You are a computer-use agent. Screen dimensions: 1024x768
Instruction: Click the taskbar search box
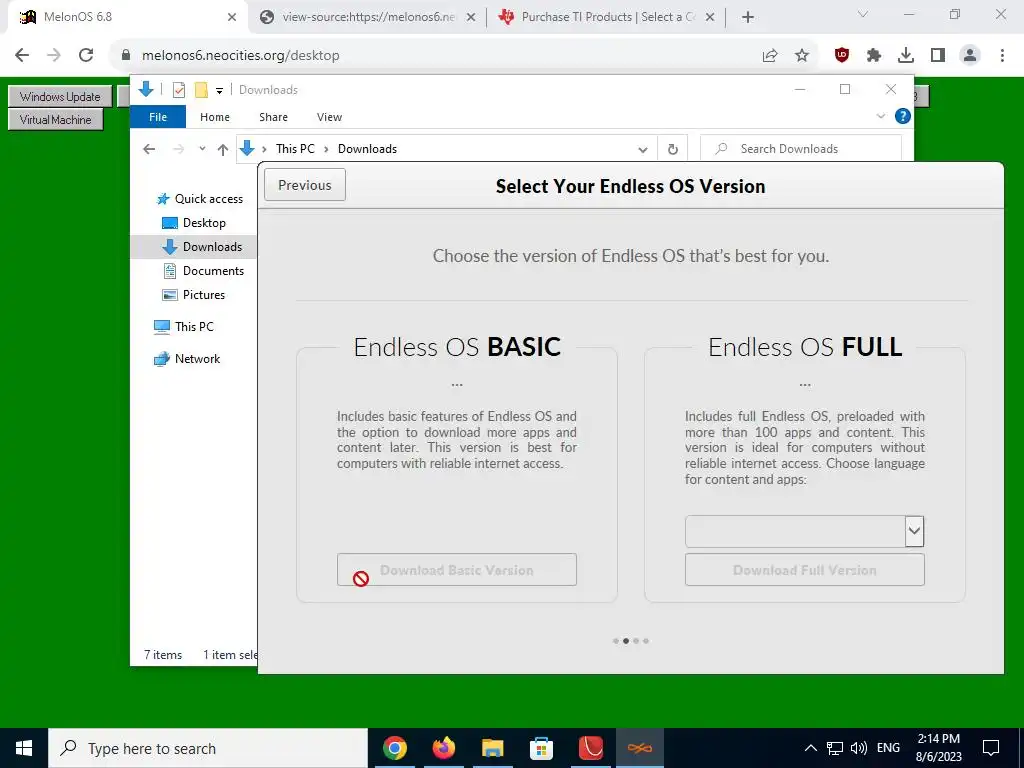coord(208,748)
